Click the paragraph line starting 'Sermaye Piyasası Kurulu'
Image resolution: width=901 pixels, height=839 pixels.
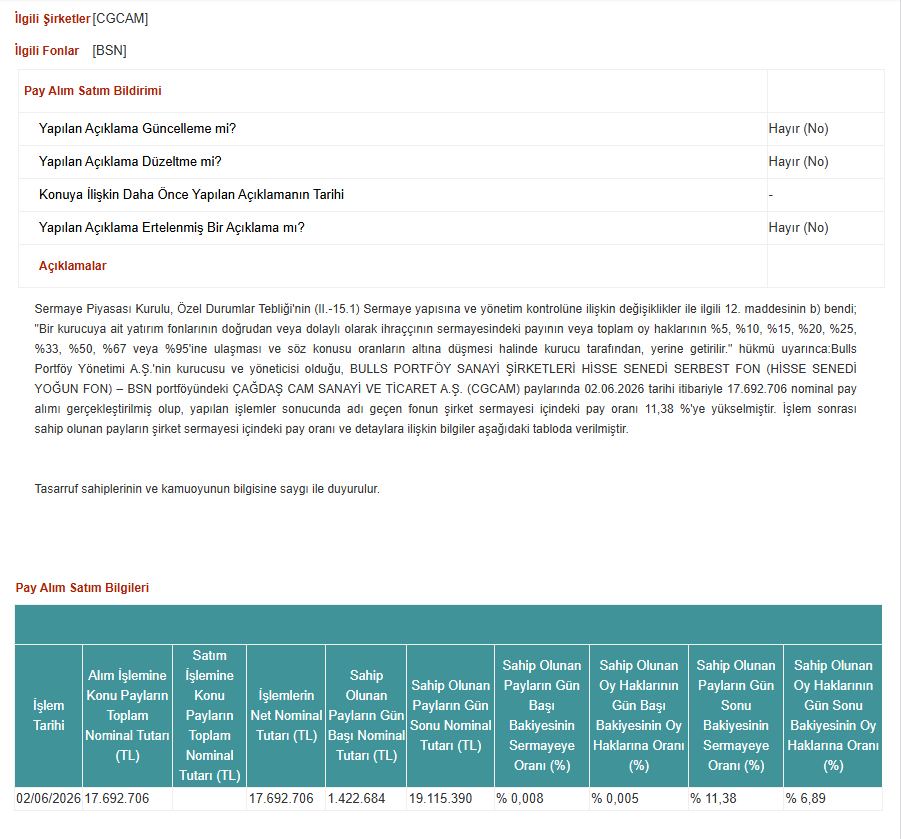[x=445, y=309]
